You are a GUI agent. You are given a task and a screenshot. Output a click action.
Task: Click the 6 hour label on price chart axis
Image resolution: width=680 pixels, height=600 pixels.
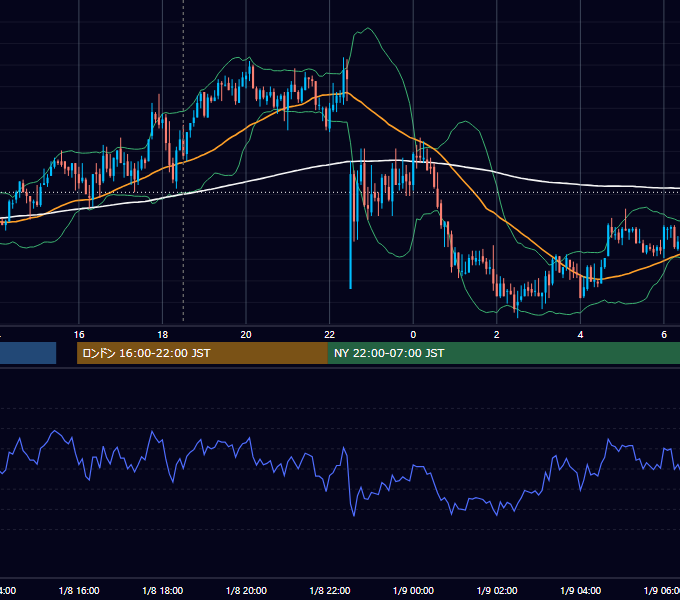[x=664, y=335]
